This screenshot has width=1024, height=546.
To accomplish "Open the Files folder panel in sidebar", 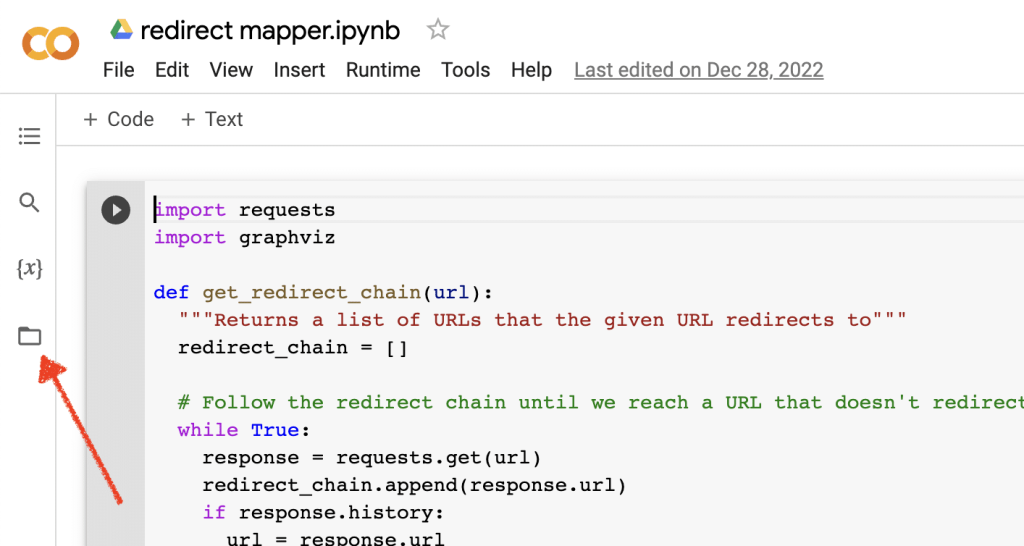I will tap(30, 336).
